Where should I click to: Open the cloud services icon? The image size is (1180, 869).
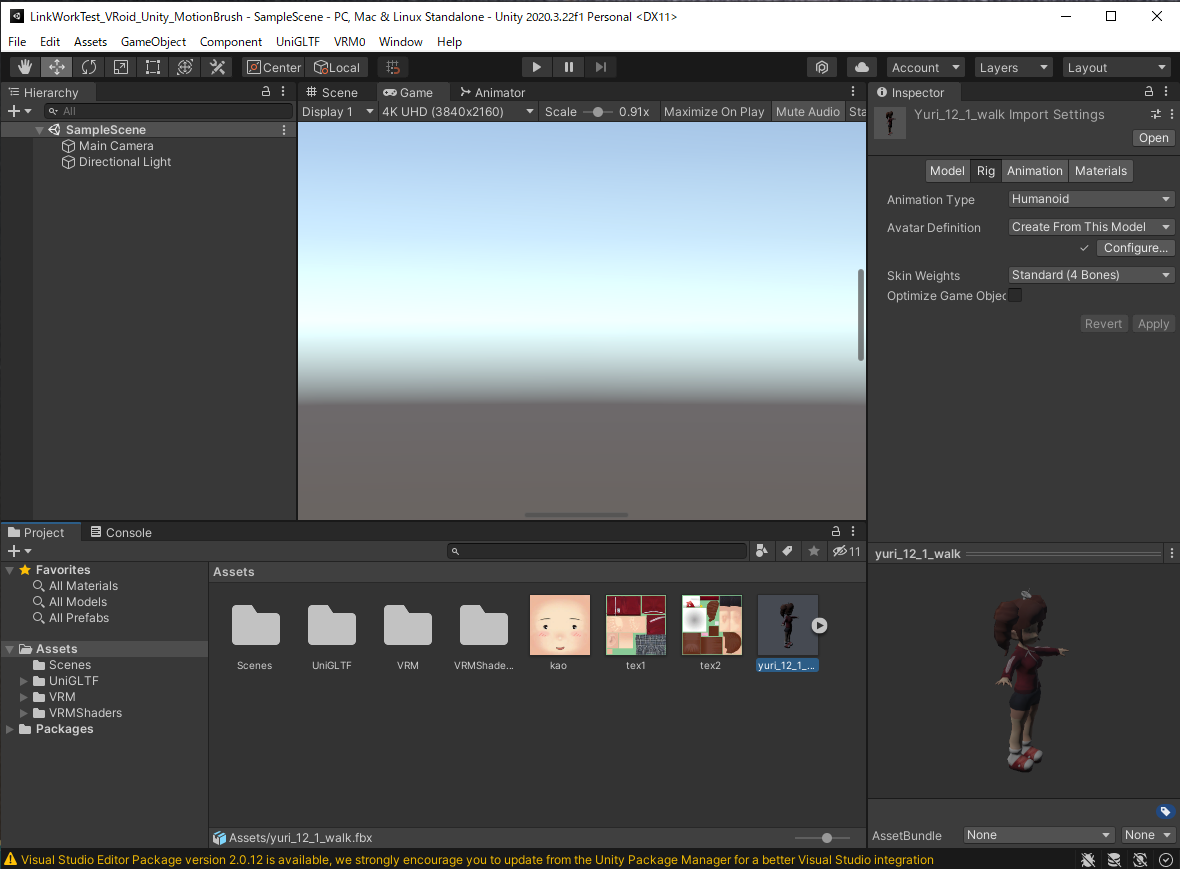coord(861,67)
